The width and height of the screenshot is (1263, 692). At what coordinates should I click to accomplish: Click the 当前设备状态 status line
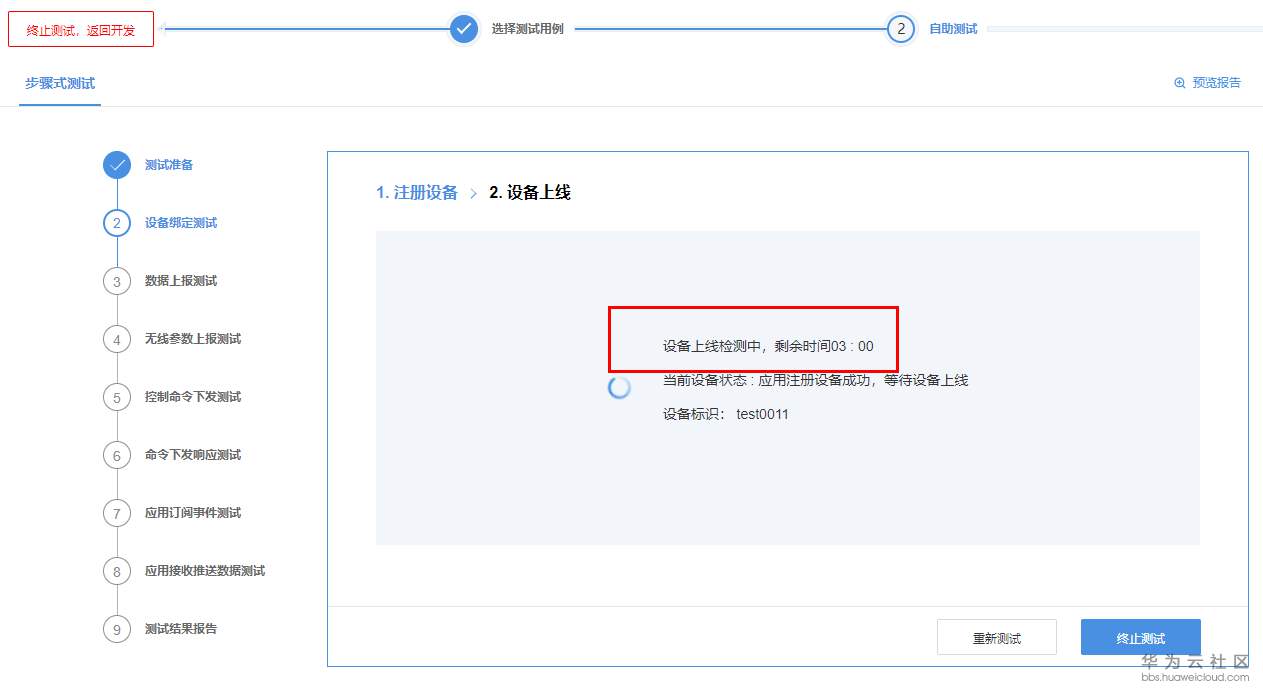click(815, 380)
